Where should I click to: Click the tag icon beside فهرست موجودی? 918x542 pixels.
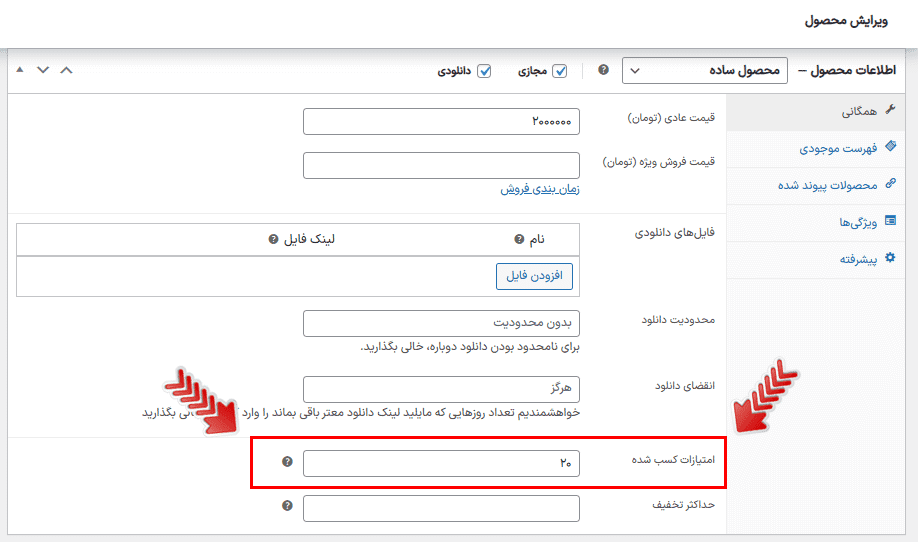[890, 146]
